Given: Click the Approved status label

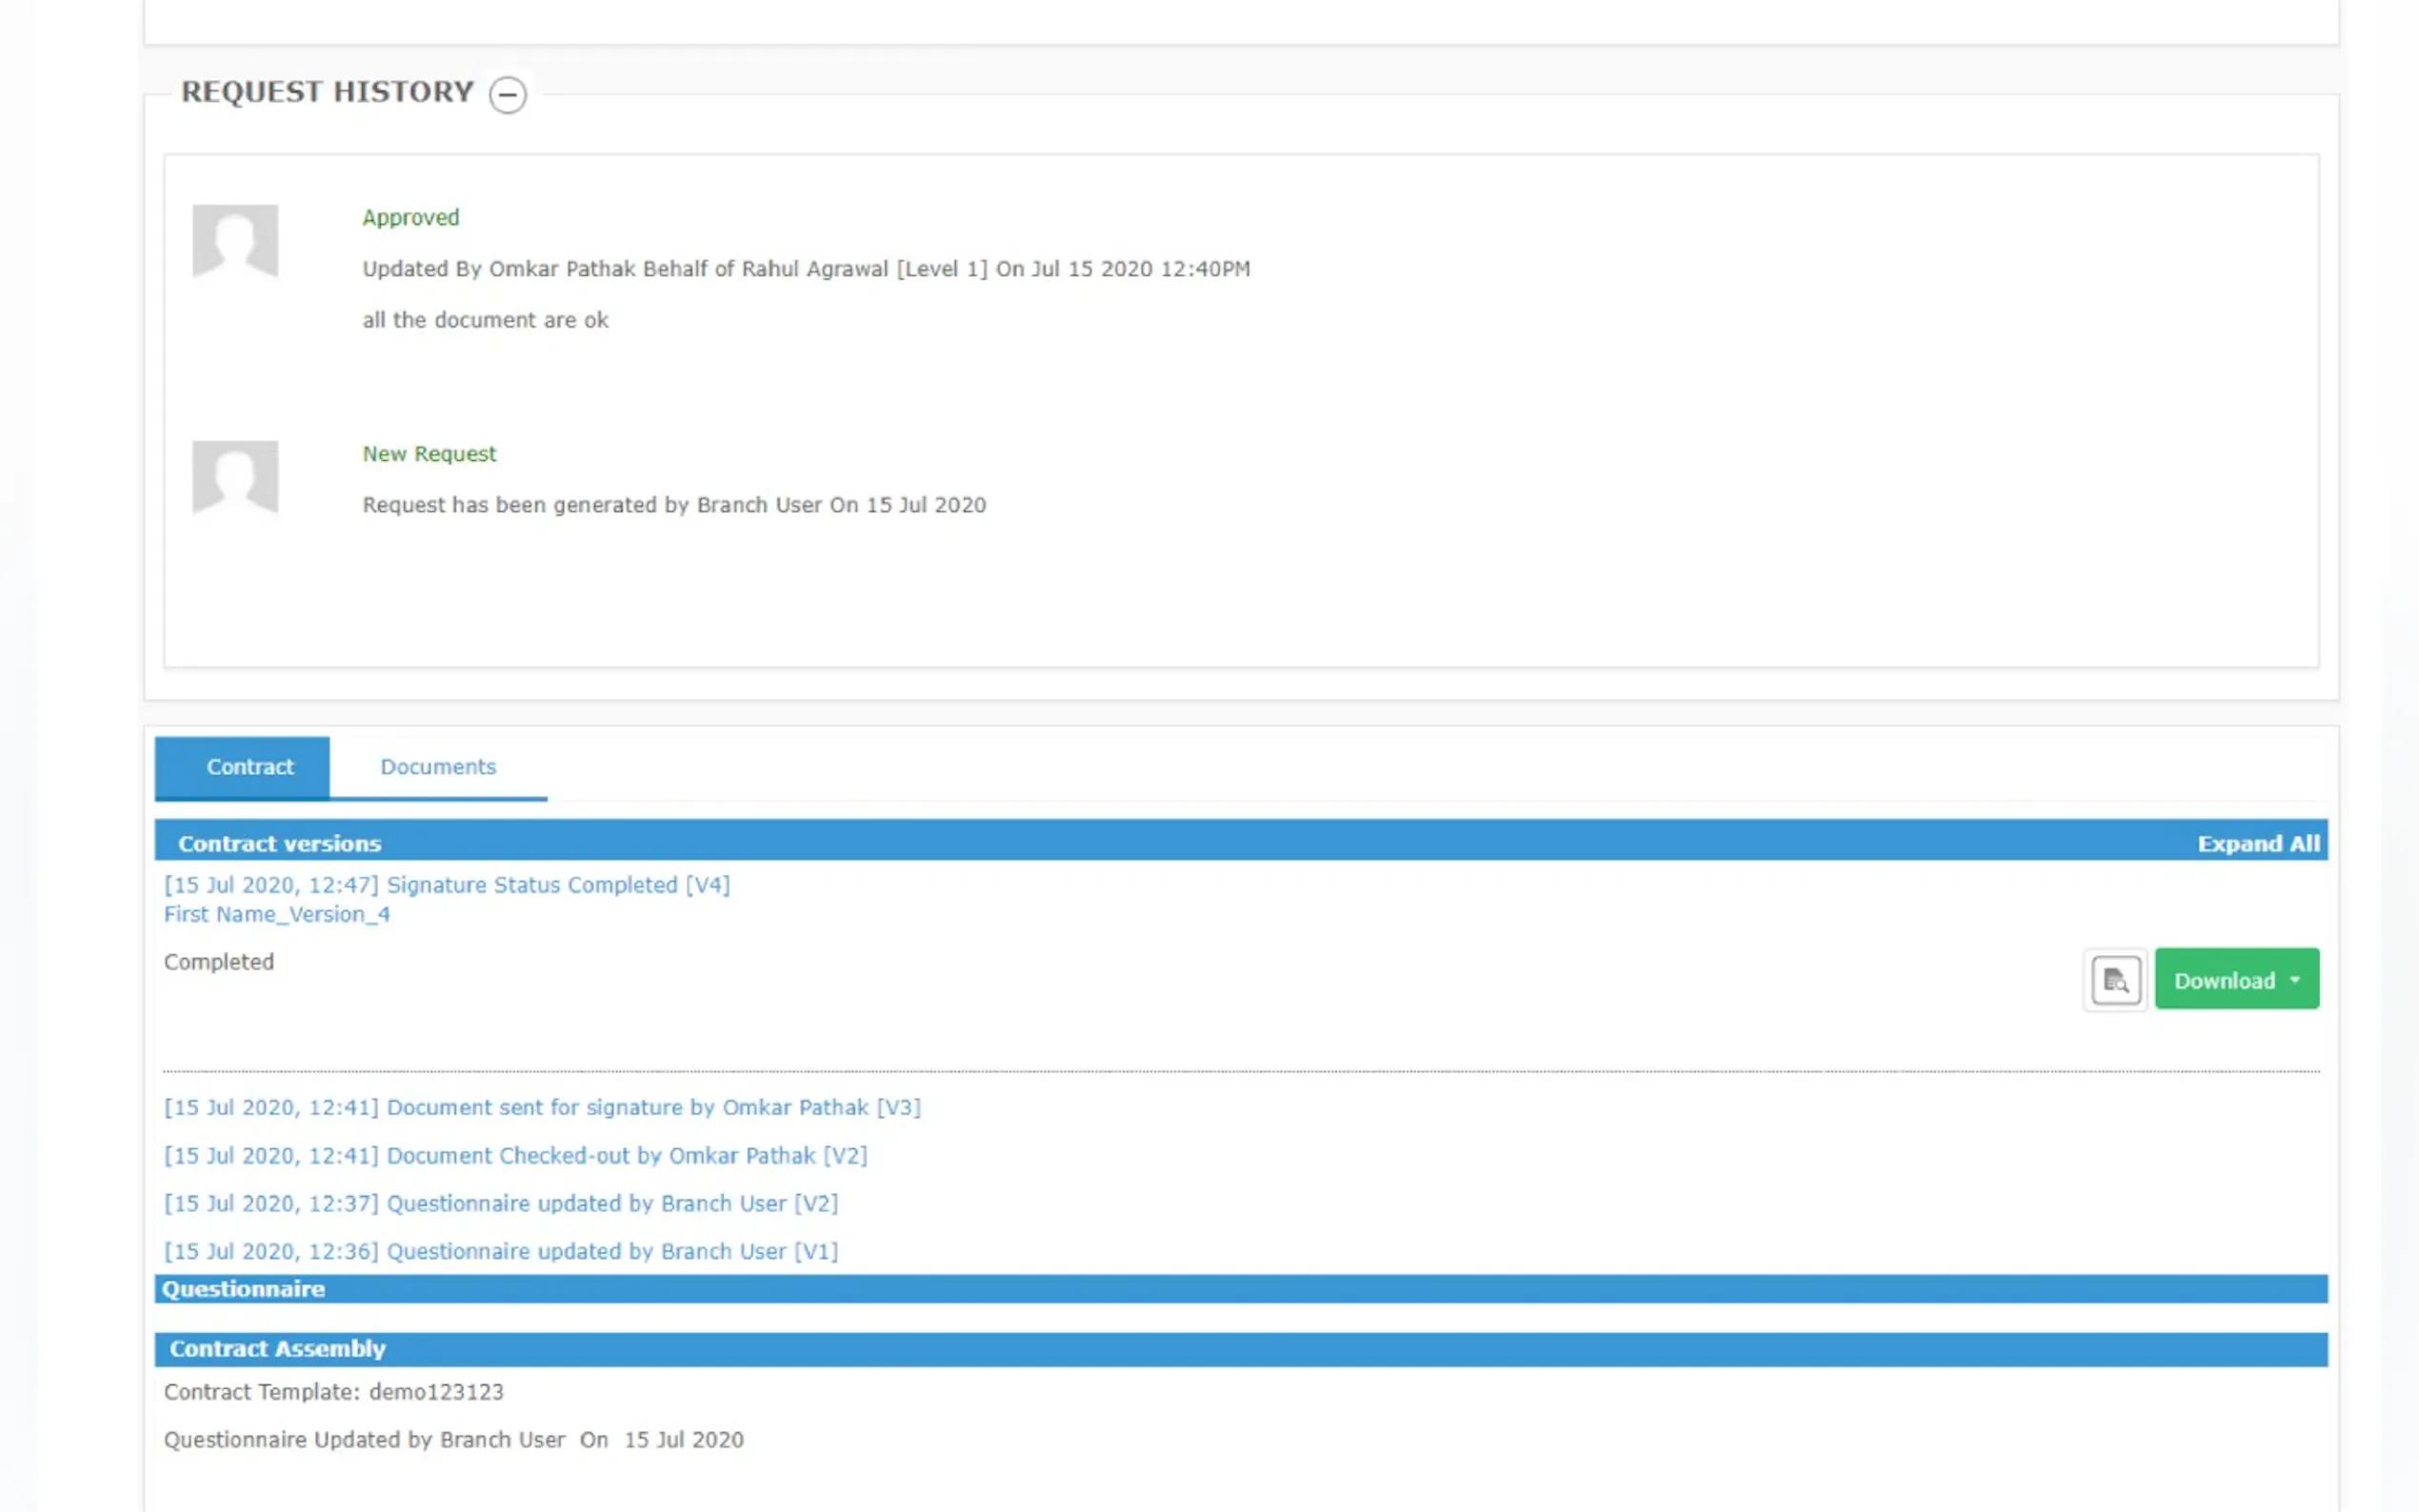Looking at the screenshot, I should pos(410,217).
